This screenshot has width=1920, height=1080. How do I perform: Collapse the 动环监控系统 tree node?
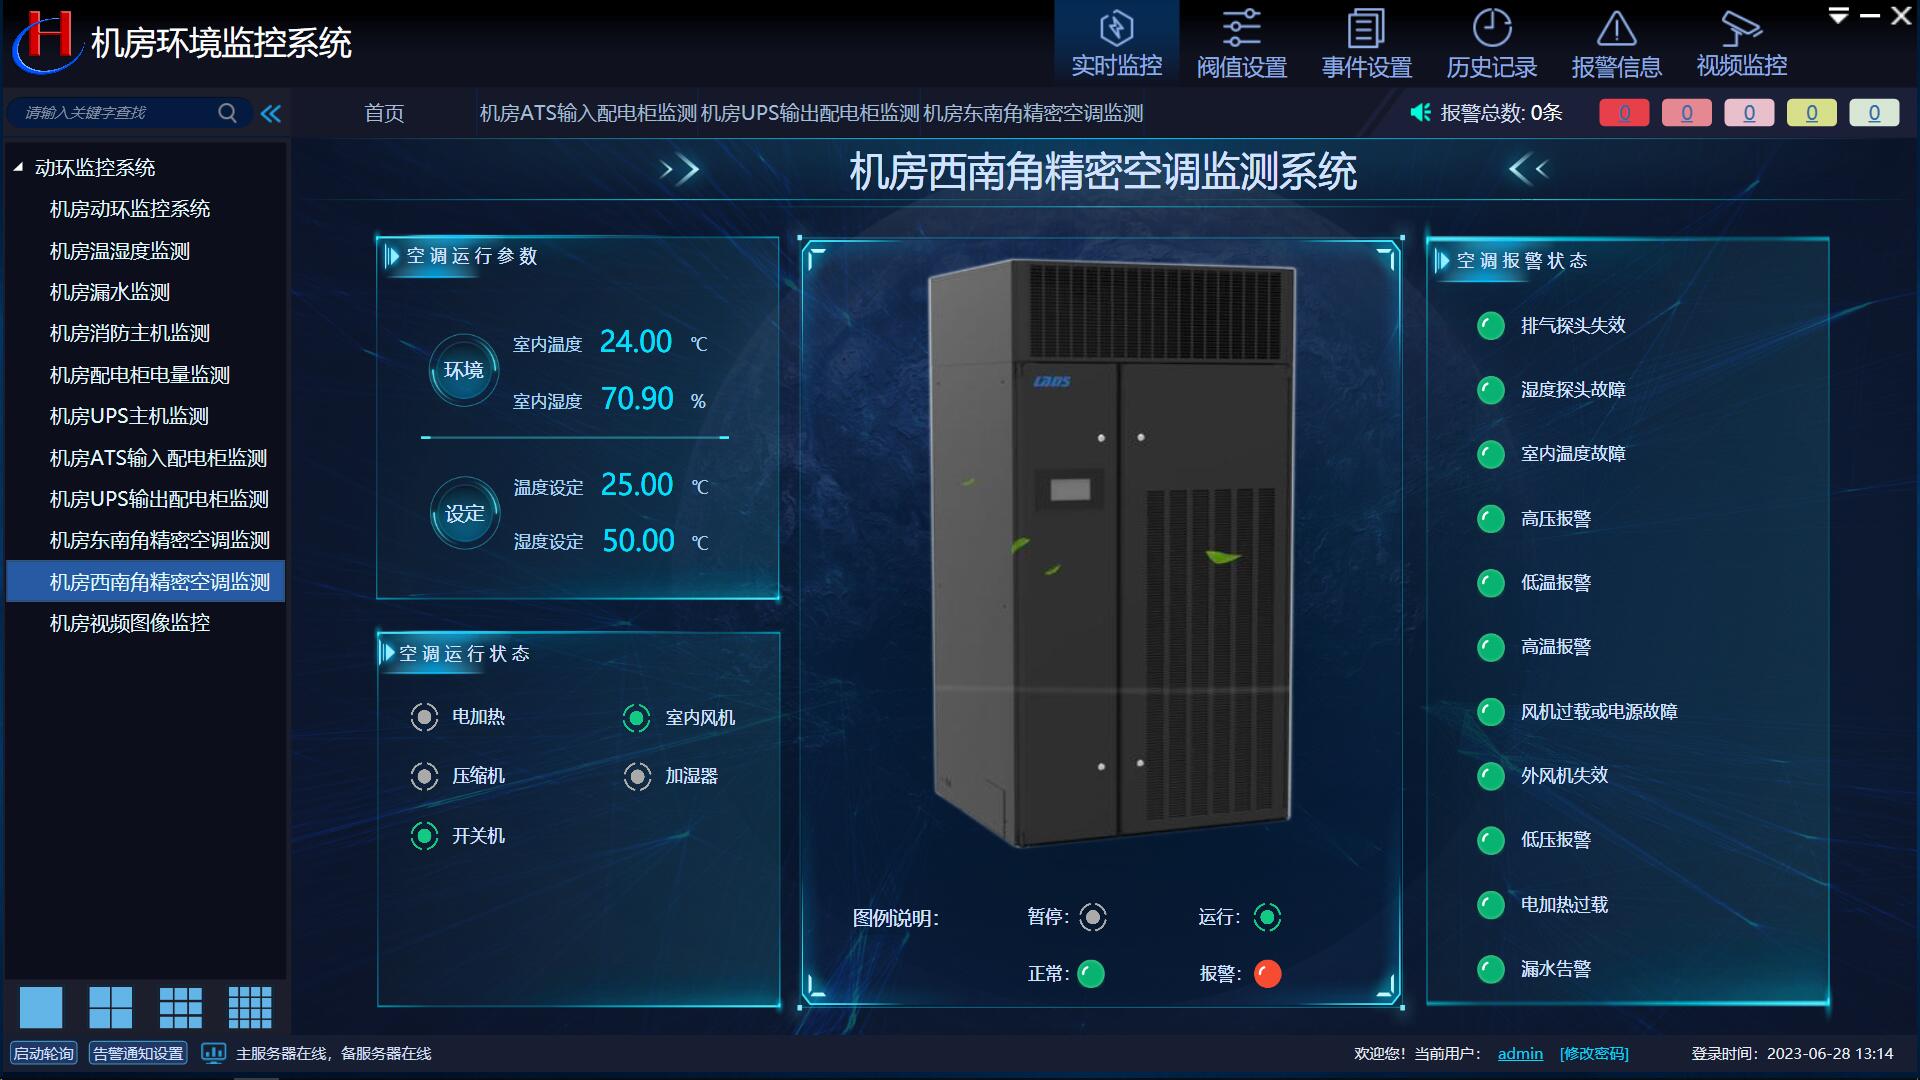click(18, 168)
